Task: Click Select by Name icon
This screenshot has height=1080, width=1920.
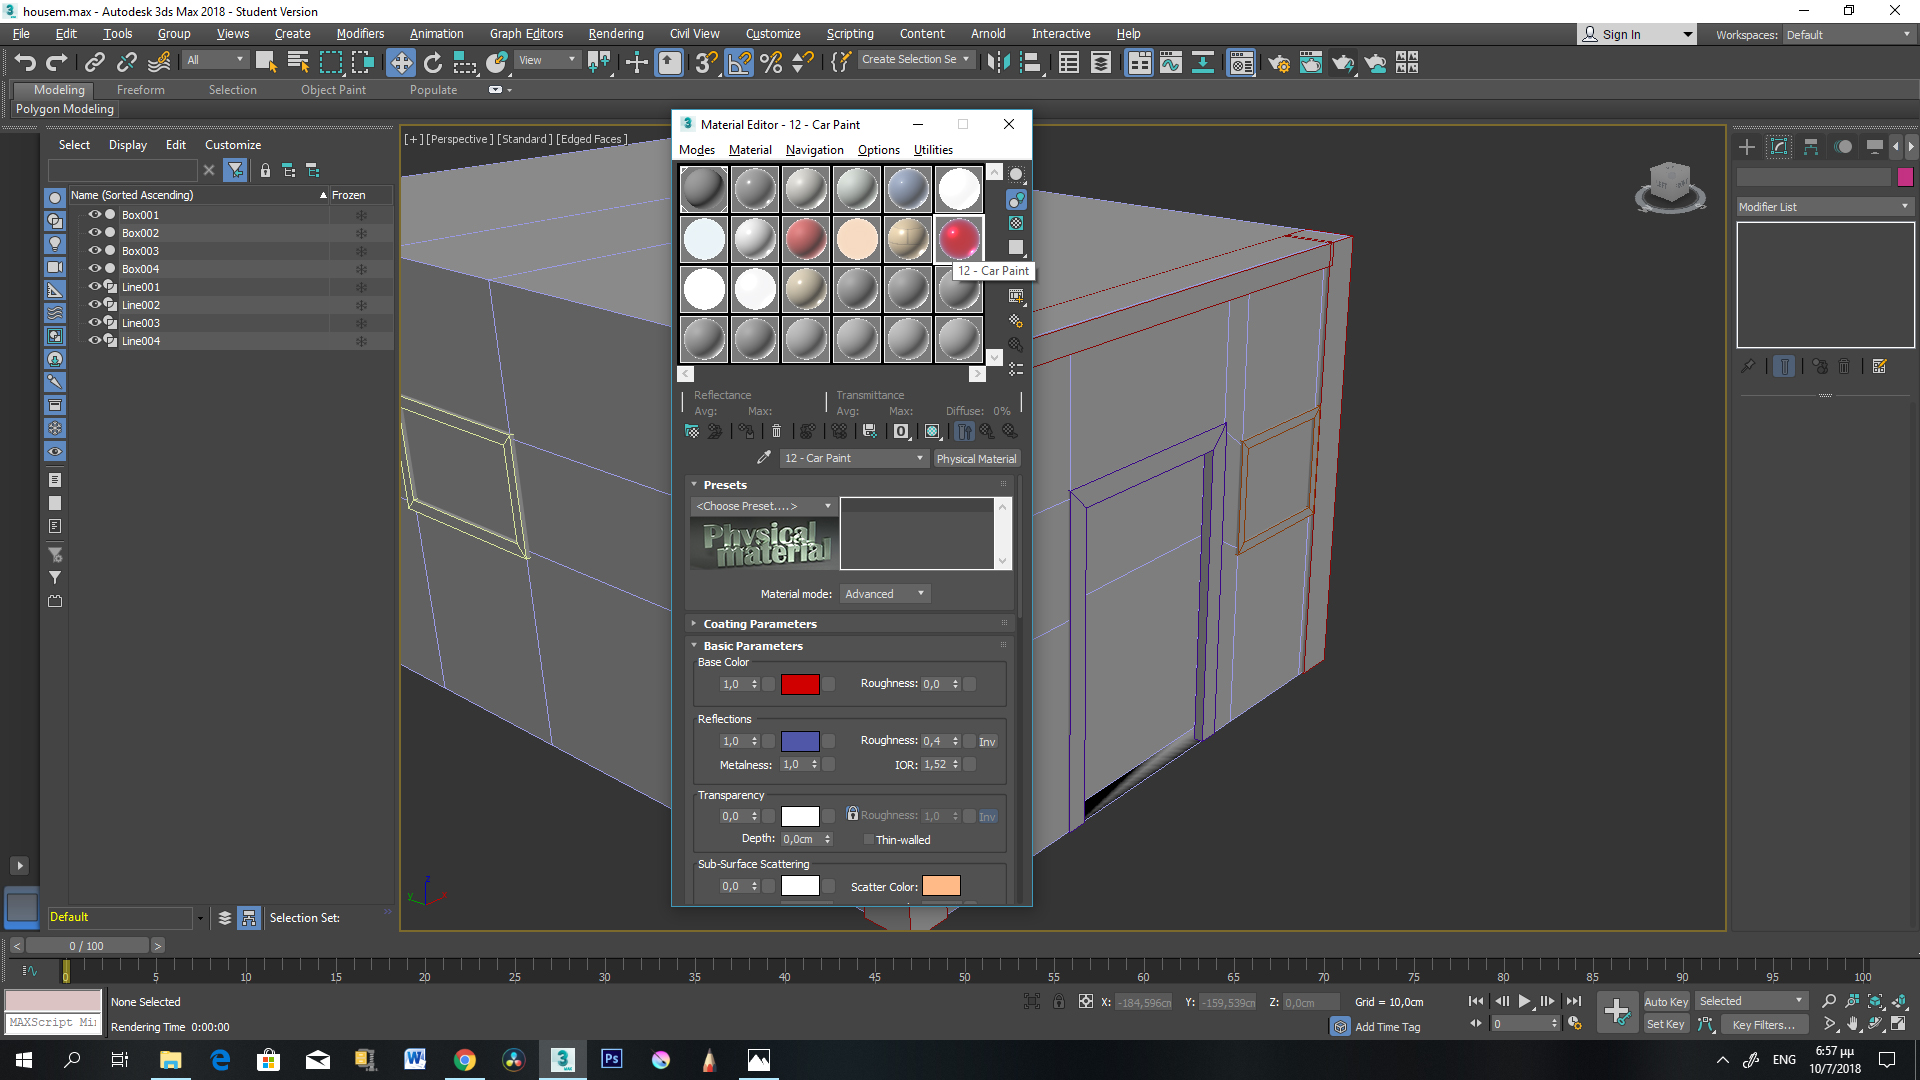Action: 298,63
